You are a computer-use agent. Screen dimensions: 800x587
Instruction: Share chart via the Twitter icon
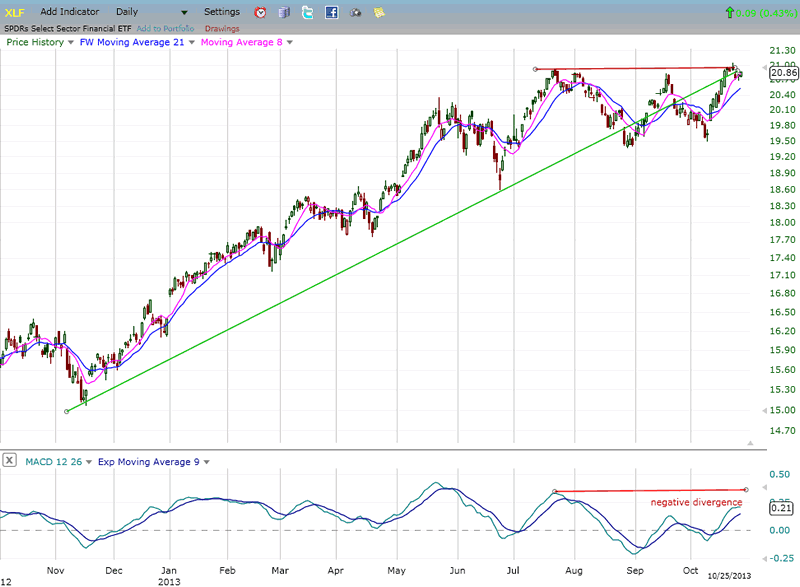307,13
